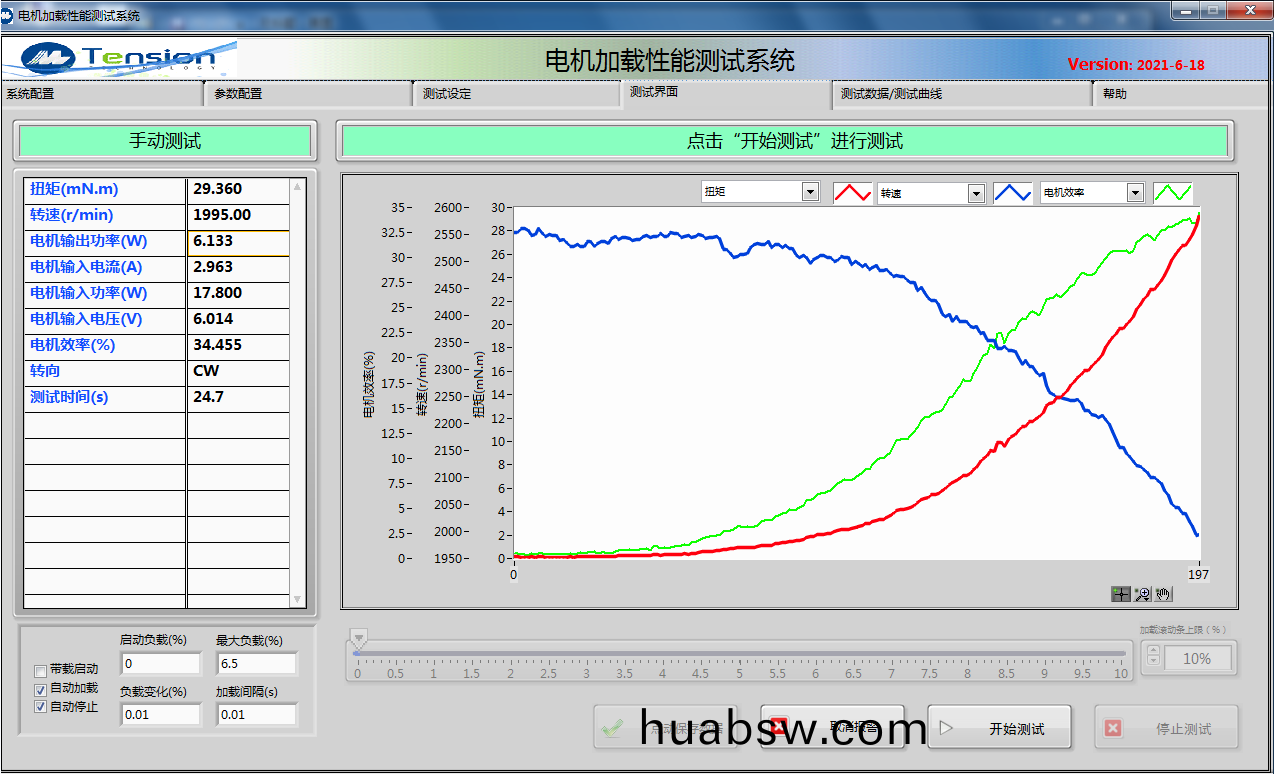Screen dimensions: 1274x774
Task: Open the 电机效率 curve dropdown
Action: click(1135, 192)
